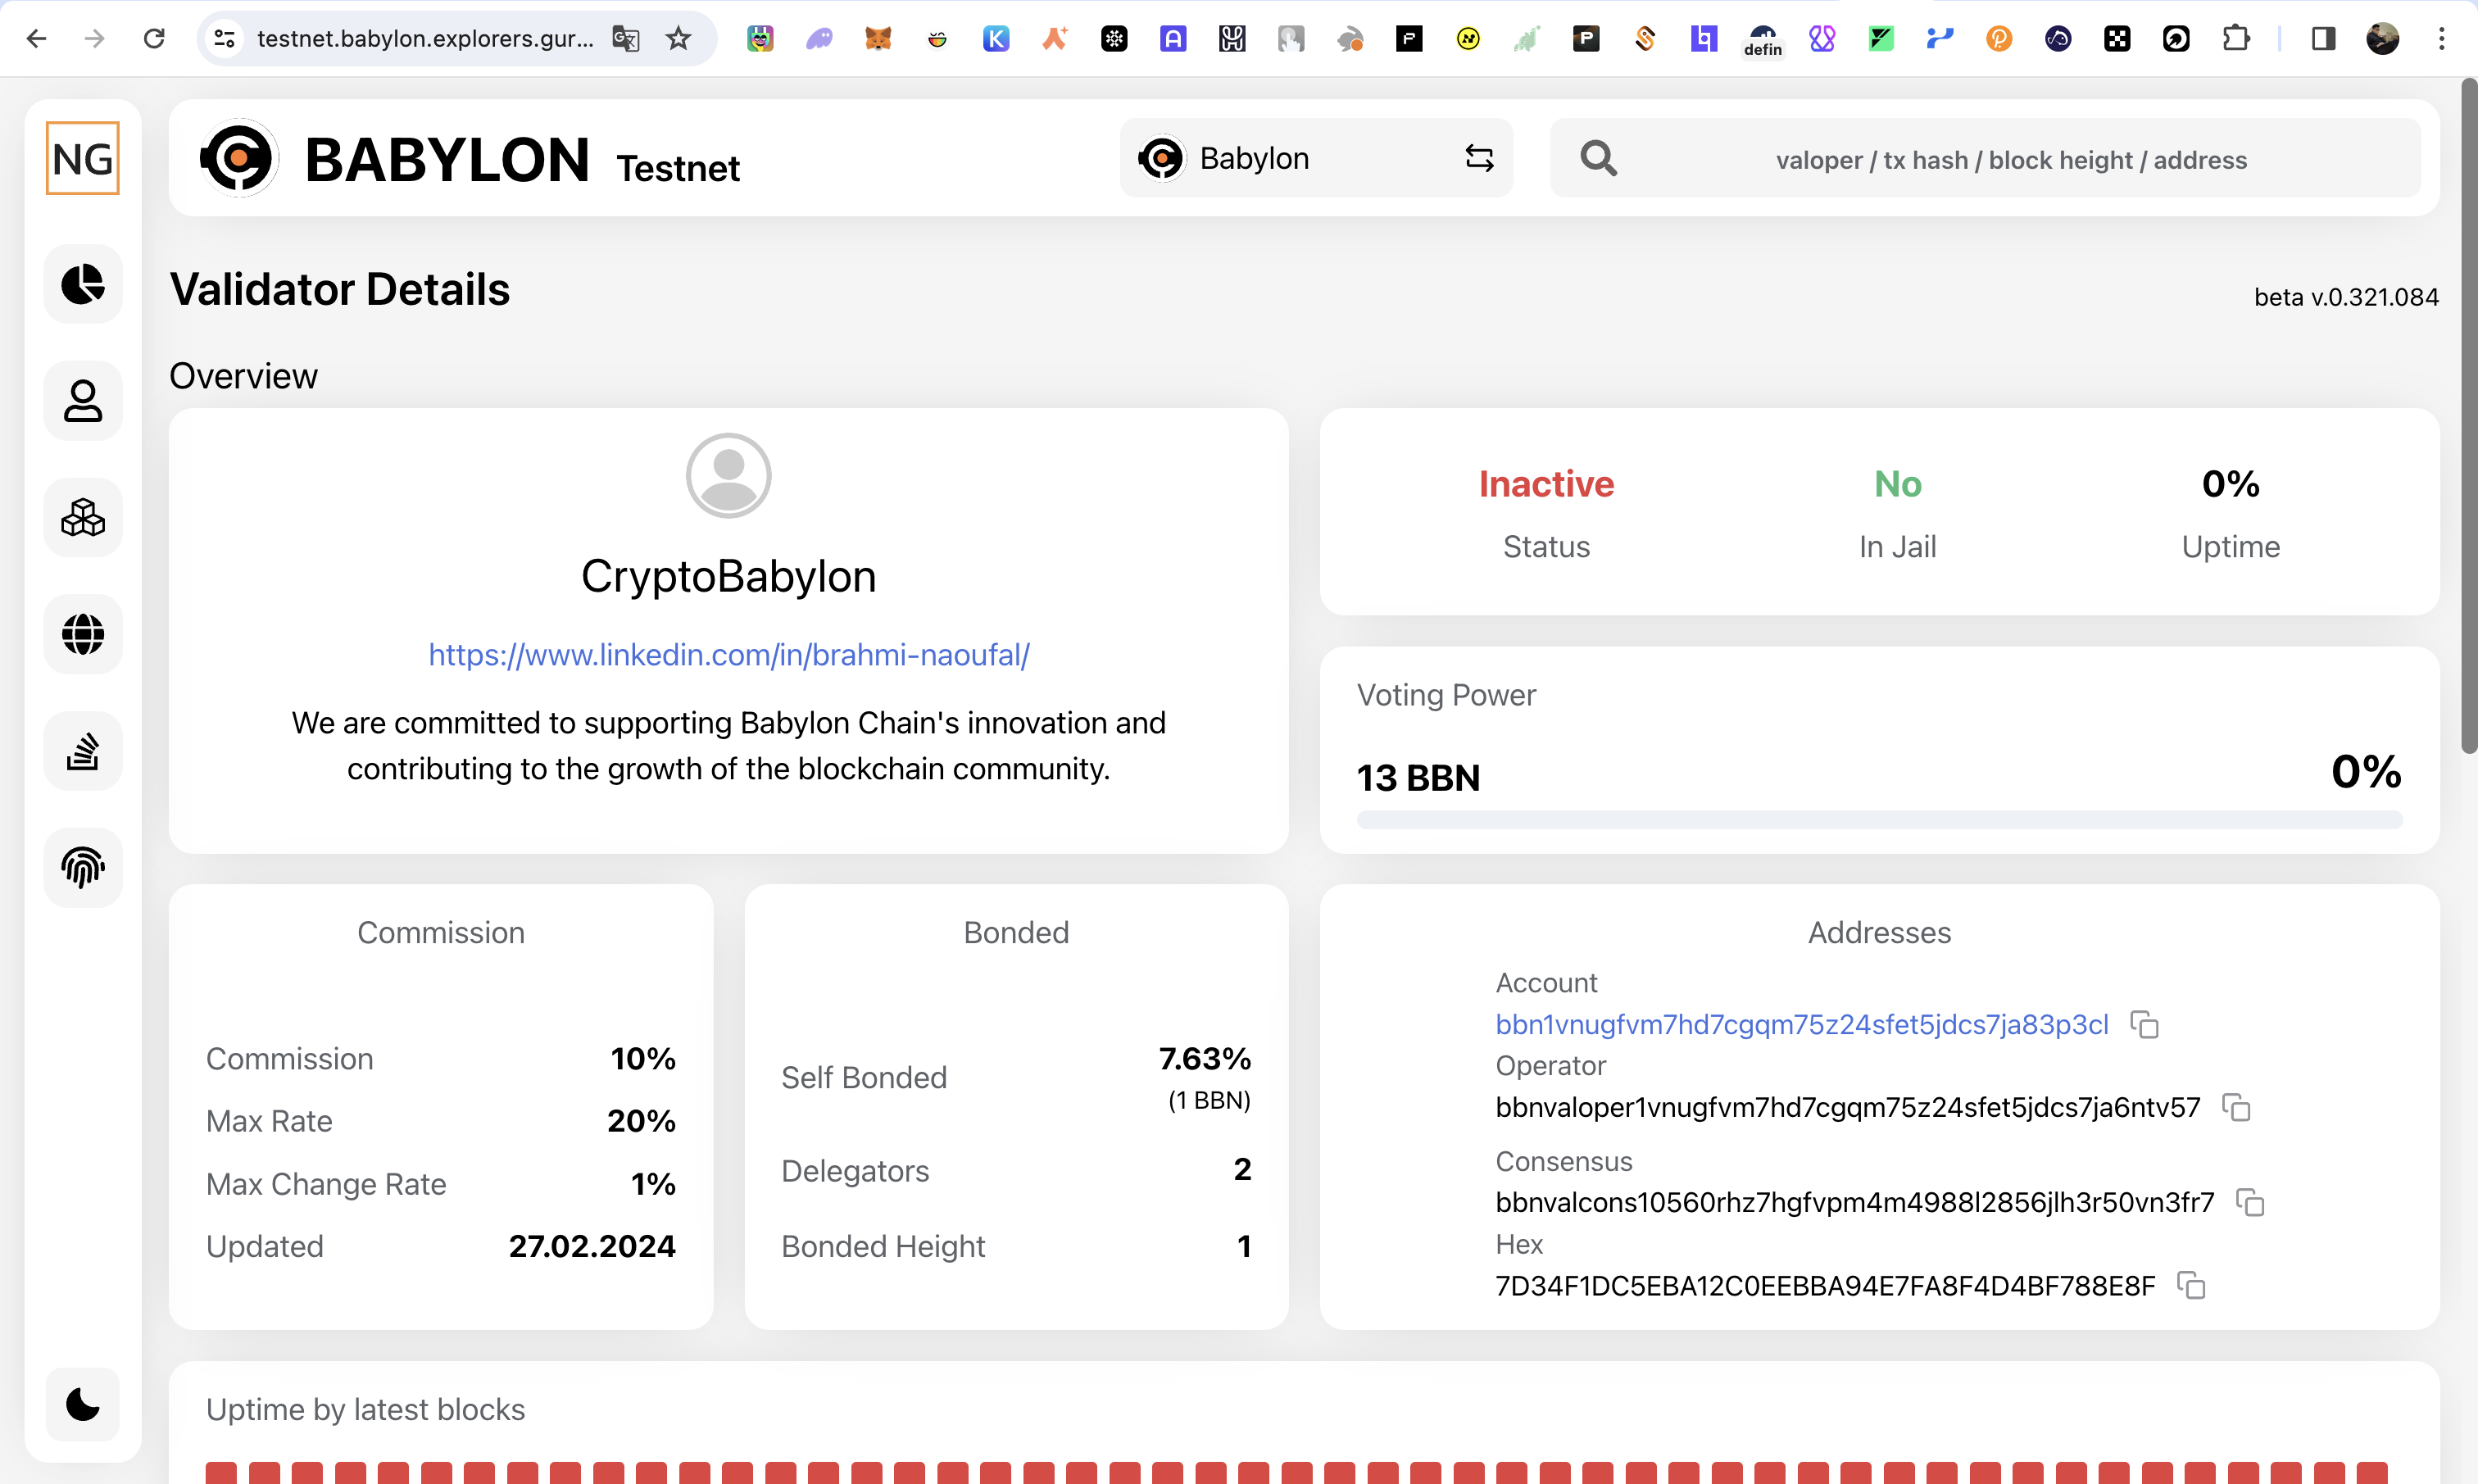Image resolution: width=2478 pixels, height=1484 pixels.
Task: Click the browser address bar URL
Action: [425, 38]
